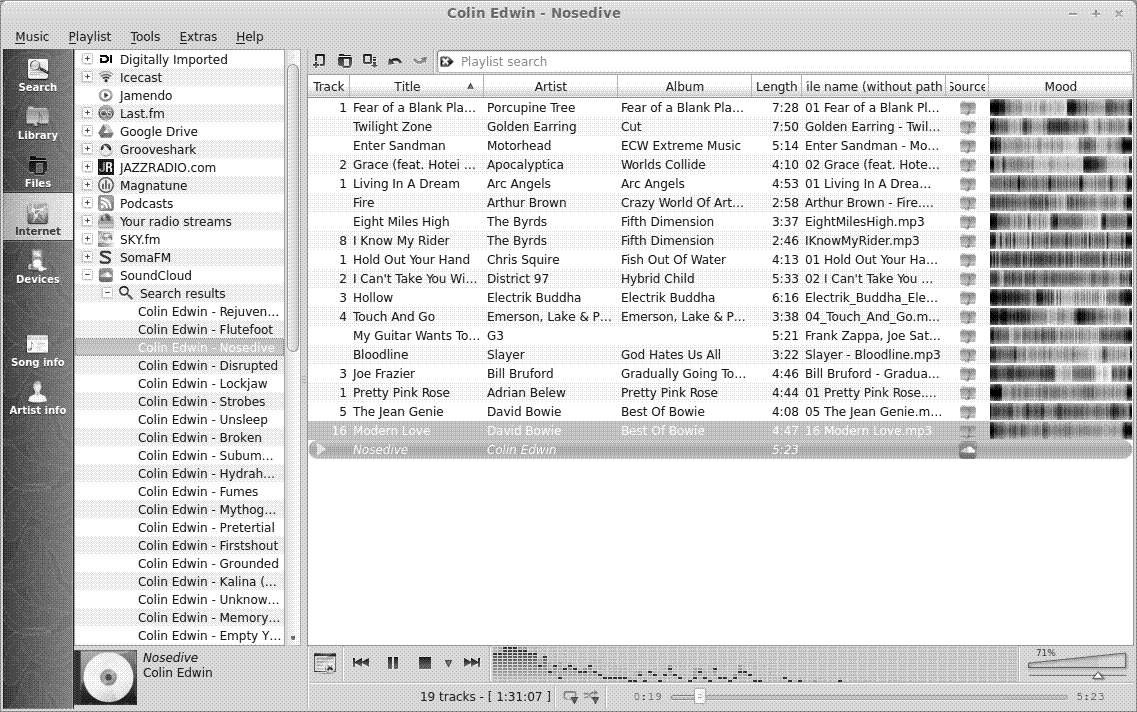Sort playlist by the Artist column header
The width and height of the screenshot is (1137, 712).
[x=550, y=86]
